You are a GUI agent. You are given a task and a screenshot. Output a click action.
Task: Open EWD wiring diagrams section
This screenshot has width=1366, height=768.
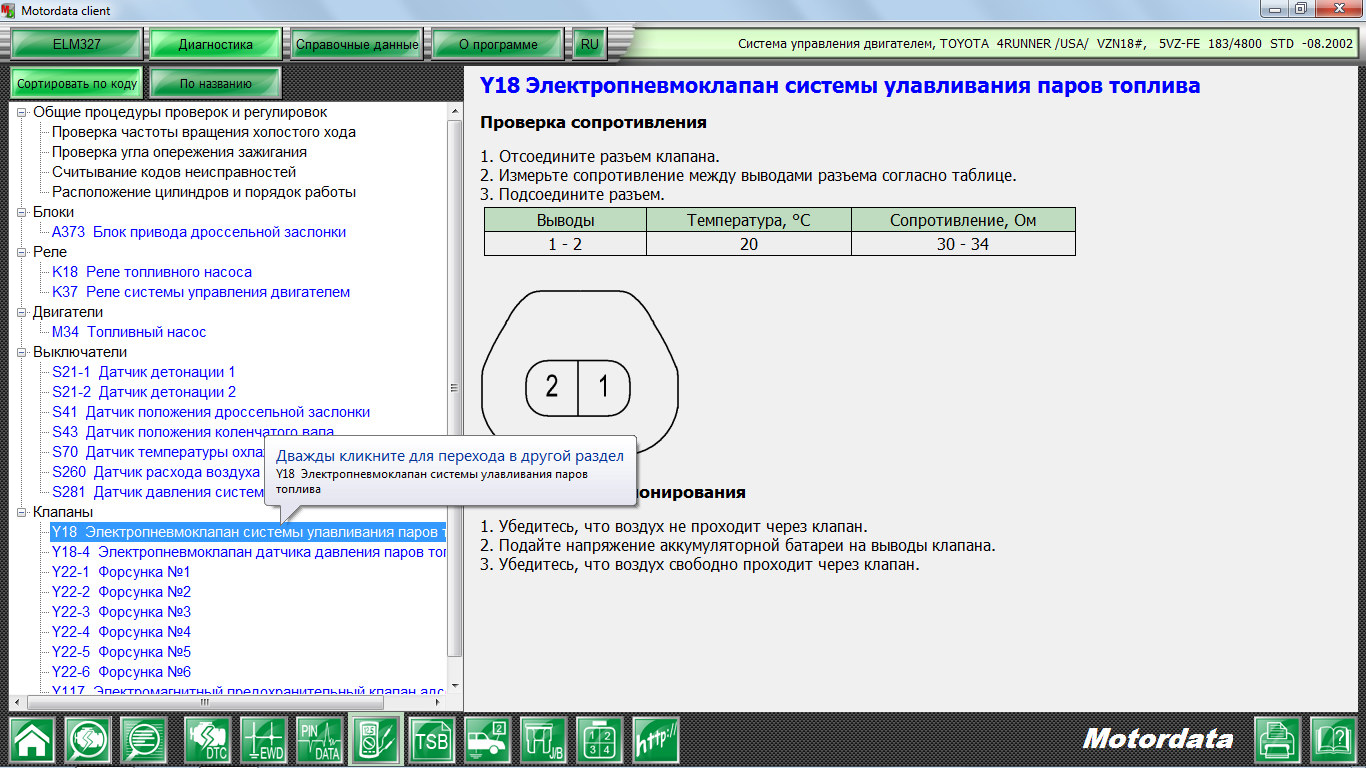(264, 741)
